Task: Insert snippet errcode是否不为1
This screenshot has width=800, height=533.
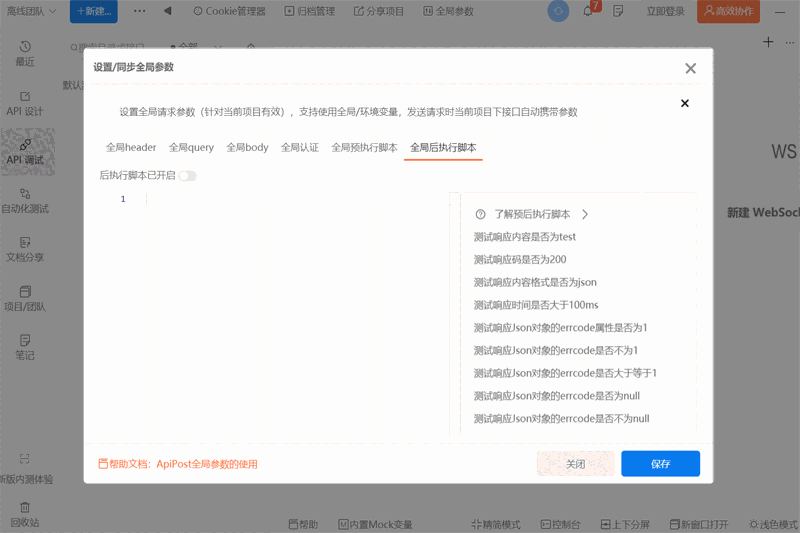Action: 556,350
